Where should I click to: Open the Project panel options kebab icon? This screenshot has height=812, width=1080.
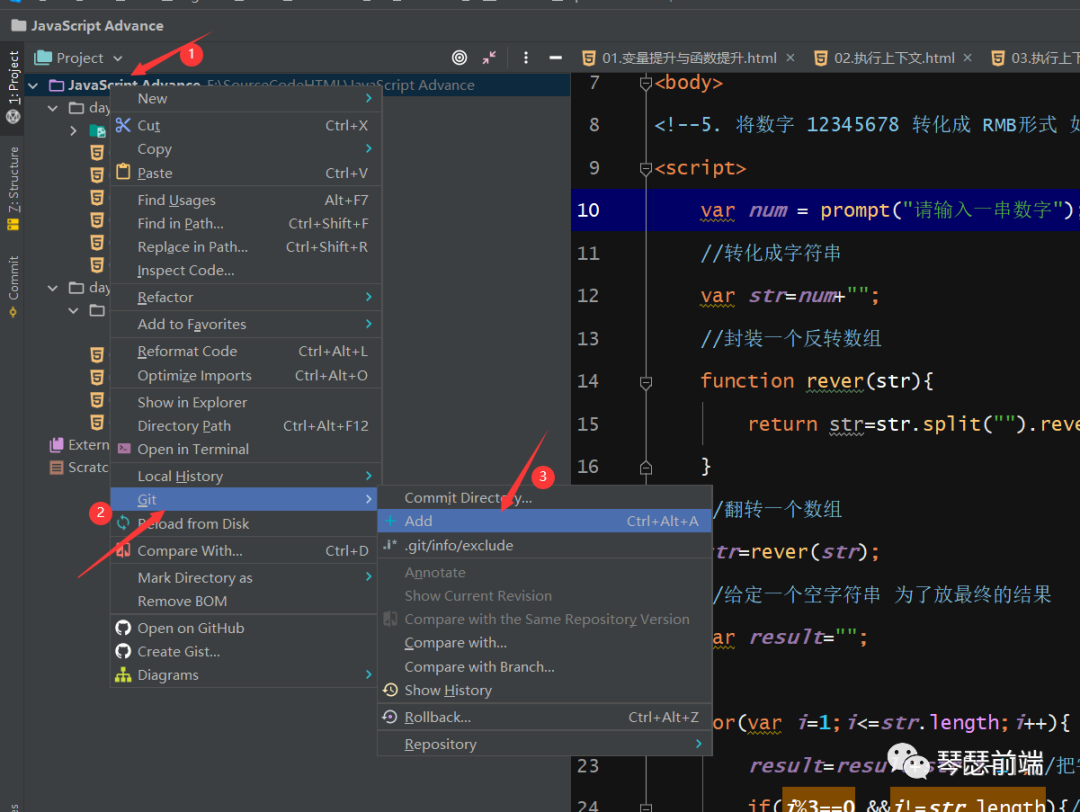pyautogui.click(x=526, y=58)
